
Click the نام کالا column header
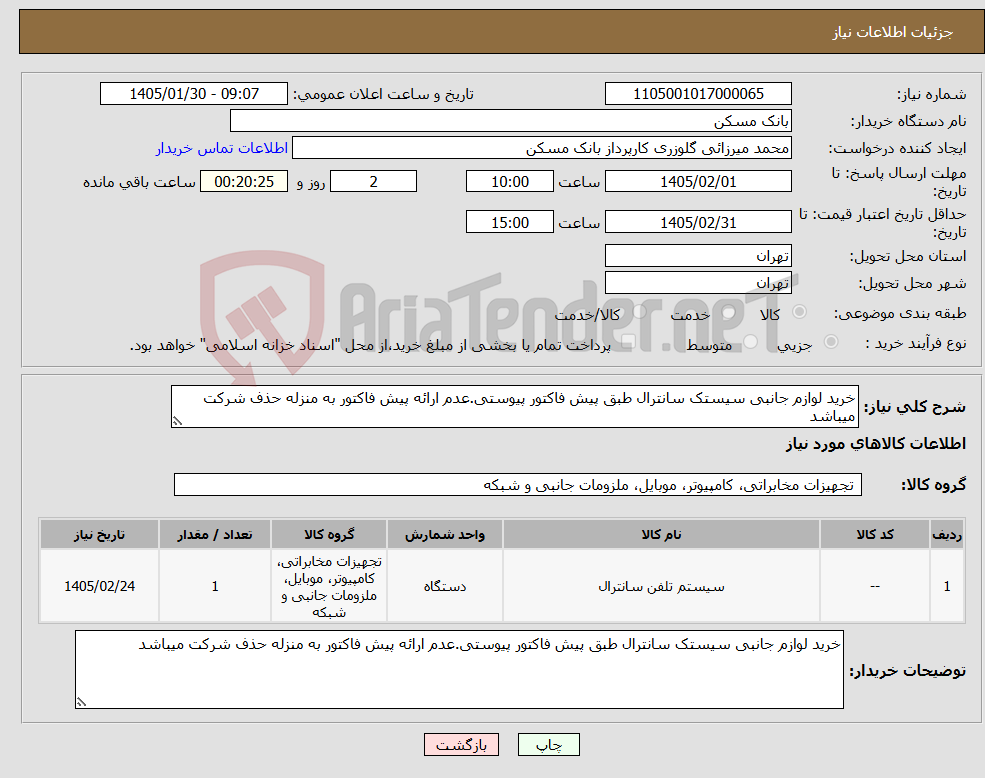tap(661, 534)
